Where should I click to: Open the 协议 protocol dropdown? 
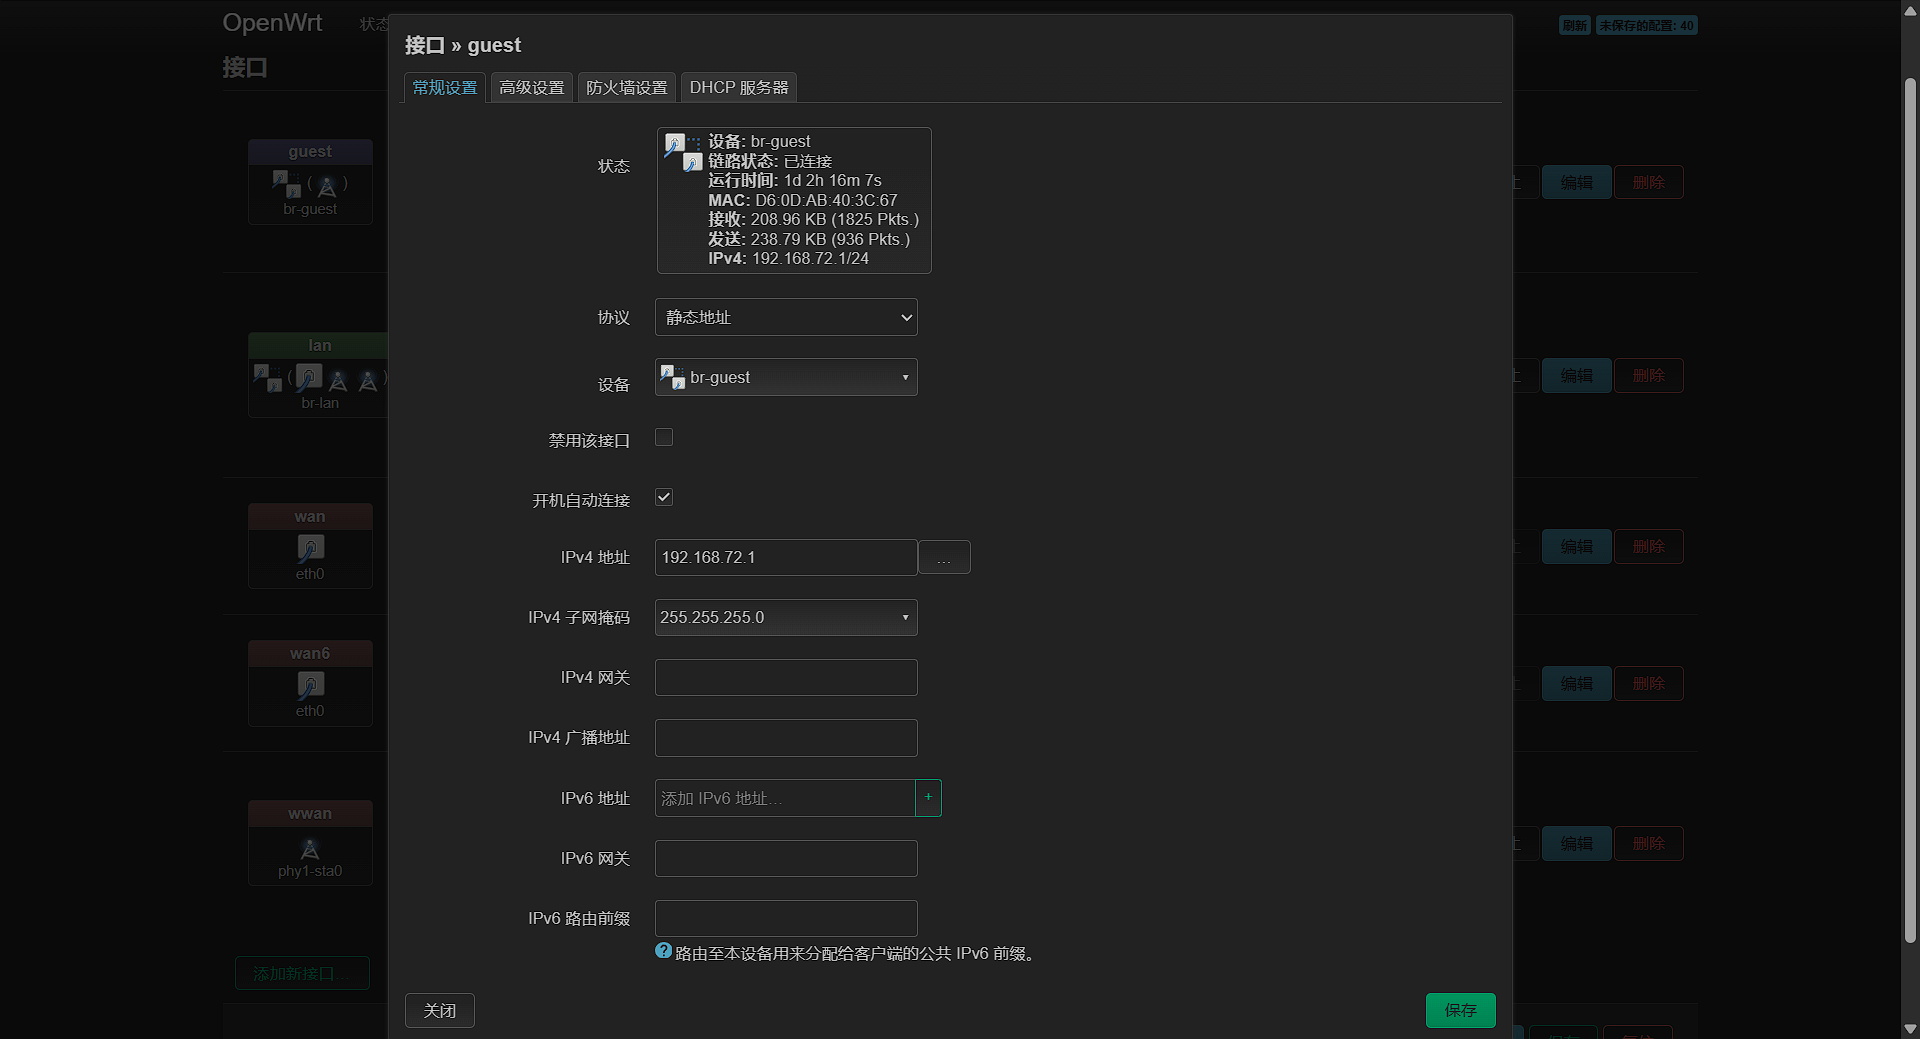pos(786,318)
